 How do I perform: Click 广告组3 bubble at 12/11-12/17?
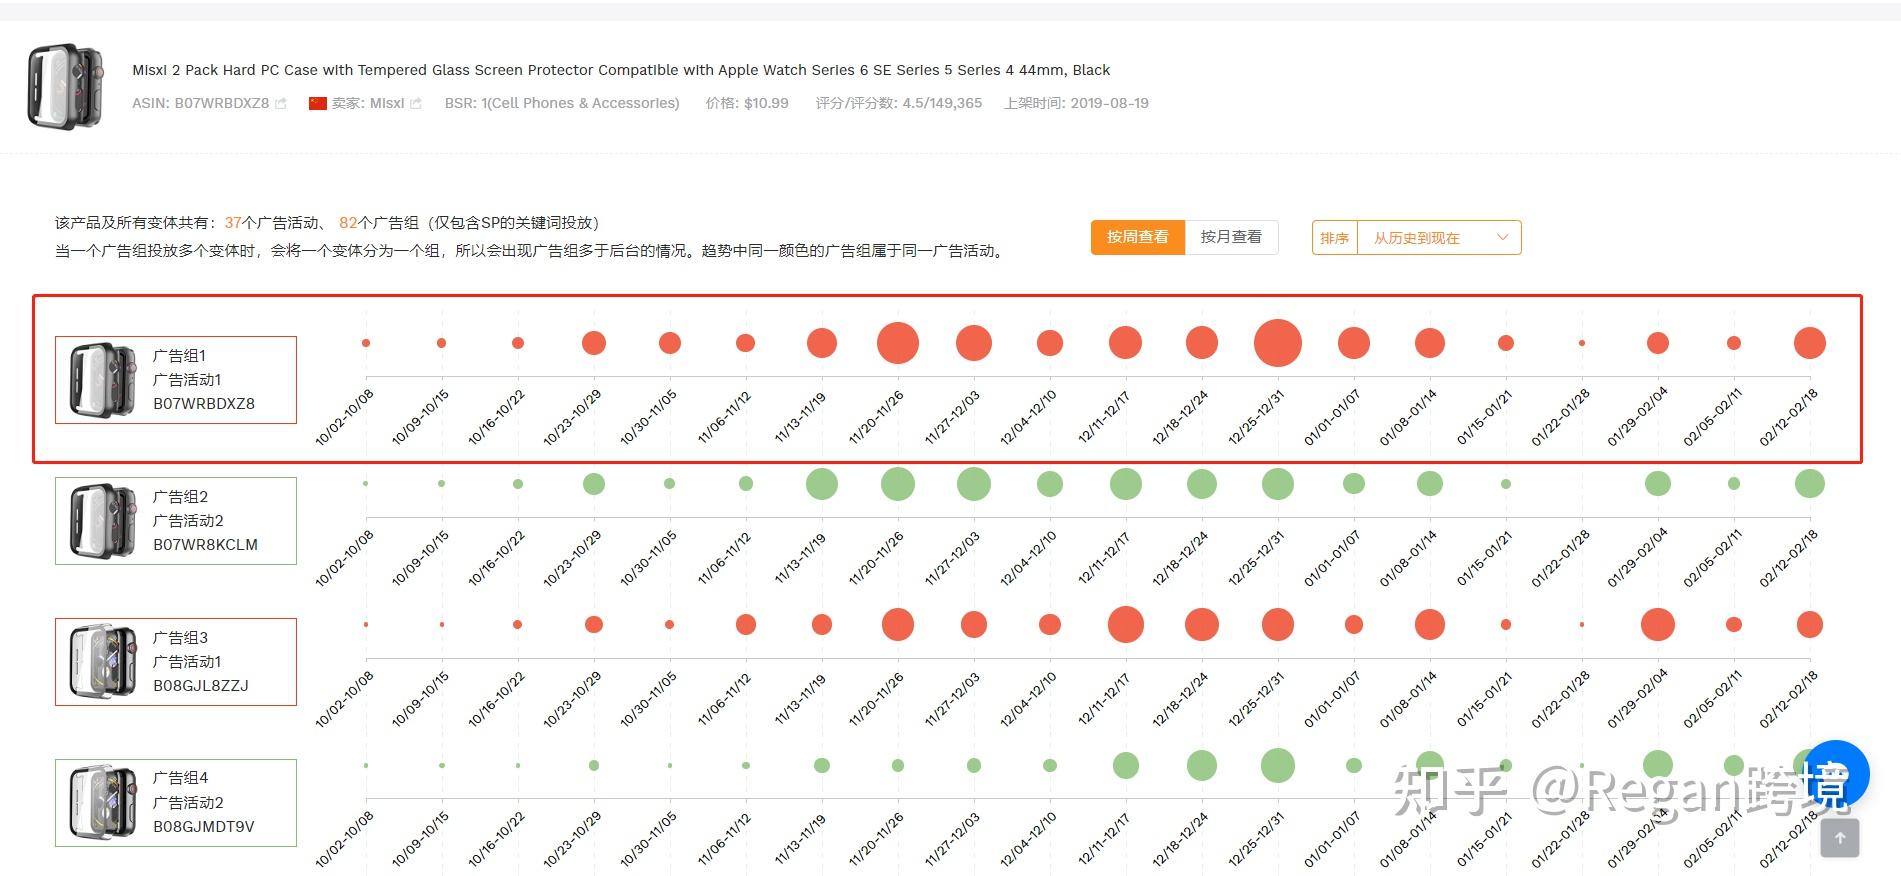1126,625
